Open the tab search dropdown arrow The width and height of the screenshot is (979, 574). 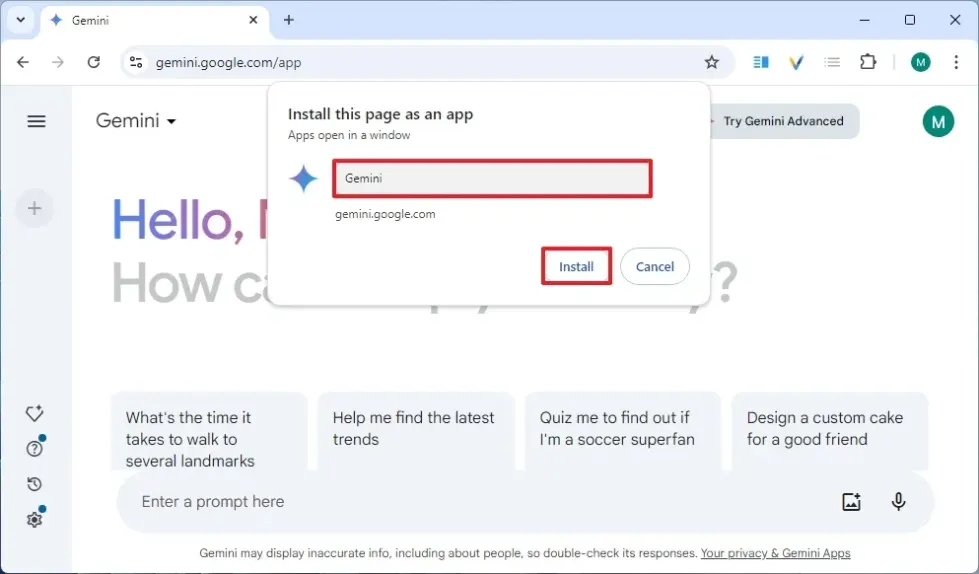(x=21, y=19)
